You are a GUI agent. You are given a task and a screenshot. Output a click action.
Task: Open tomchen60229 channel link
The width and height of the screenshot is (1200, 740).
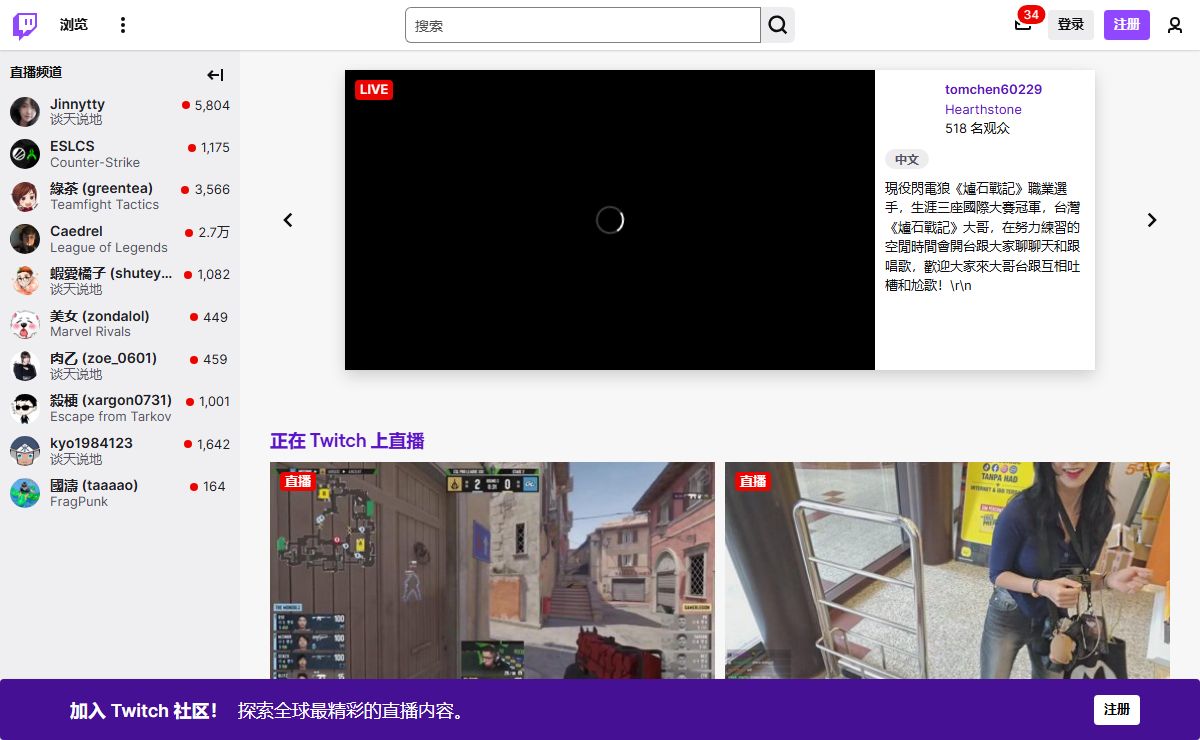point(993,90)
